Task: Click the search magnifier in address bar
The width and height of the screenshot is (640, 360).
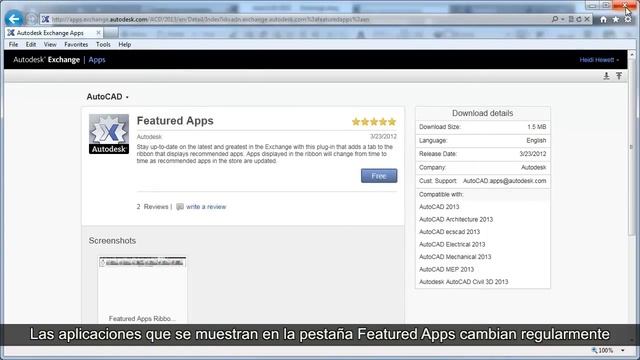Action: coord(555,19)
